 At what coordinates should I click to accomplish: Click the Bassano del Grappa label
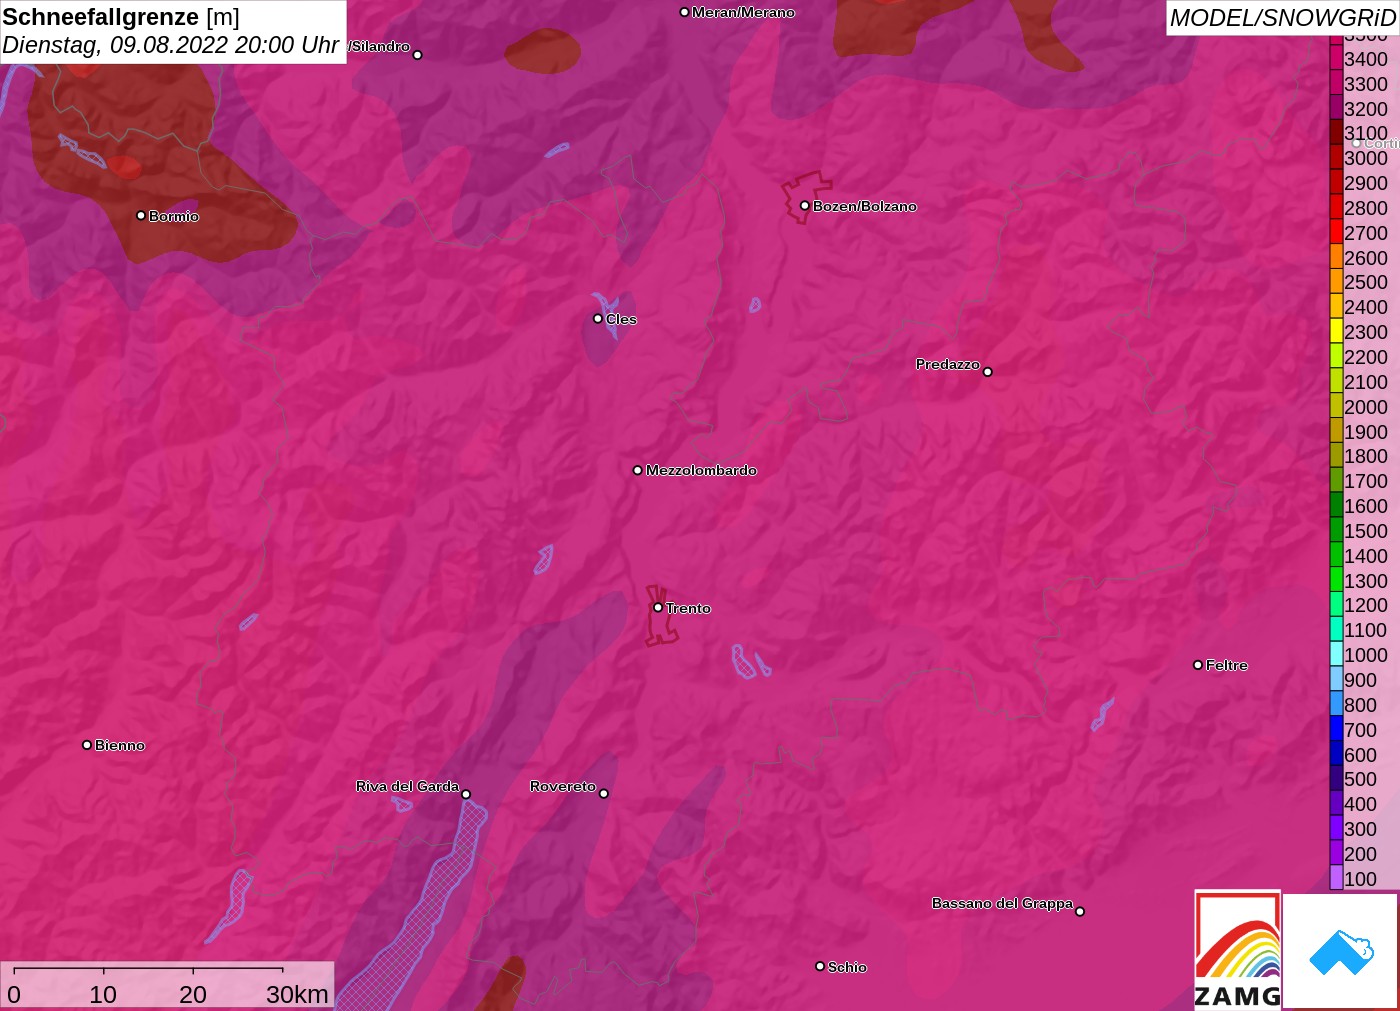[x=1002, y=903]
